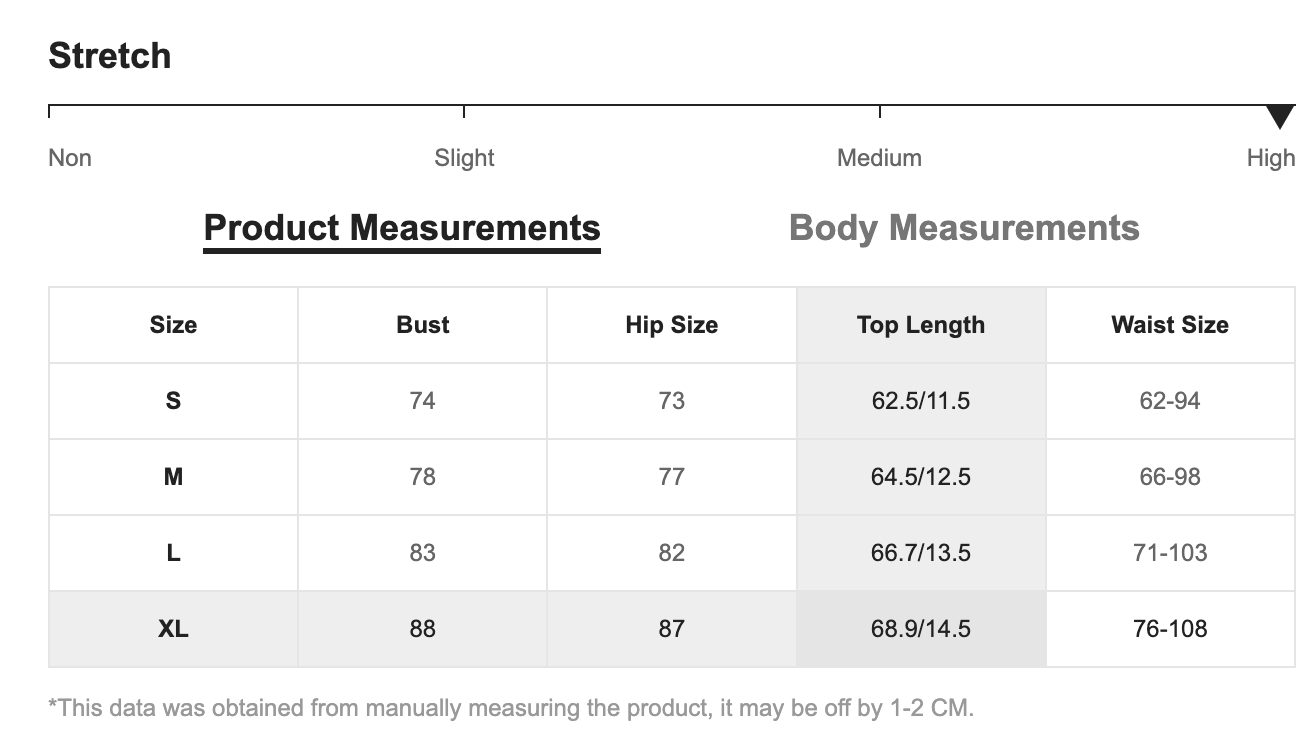Select the M size row label
This screenshot has height=732, width=1314.
(x=173, y=477)
